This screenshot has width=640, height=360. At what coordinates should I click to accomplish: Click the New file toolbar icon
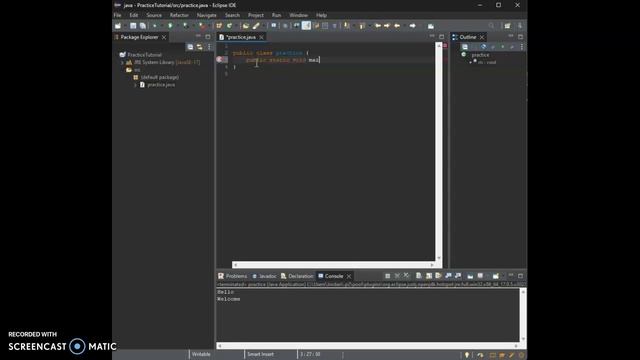click(x=118, y=26)
